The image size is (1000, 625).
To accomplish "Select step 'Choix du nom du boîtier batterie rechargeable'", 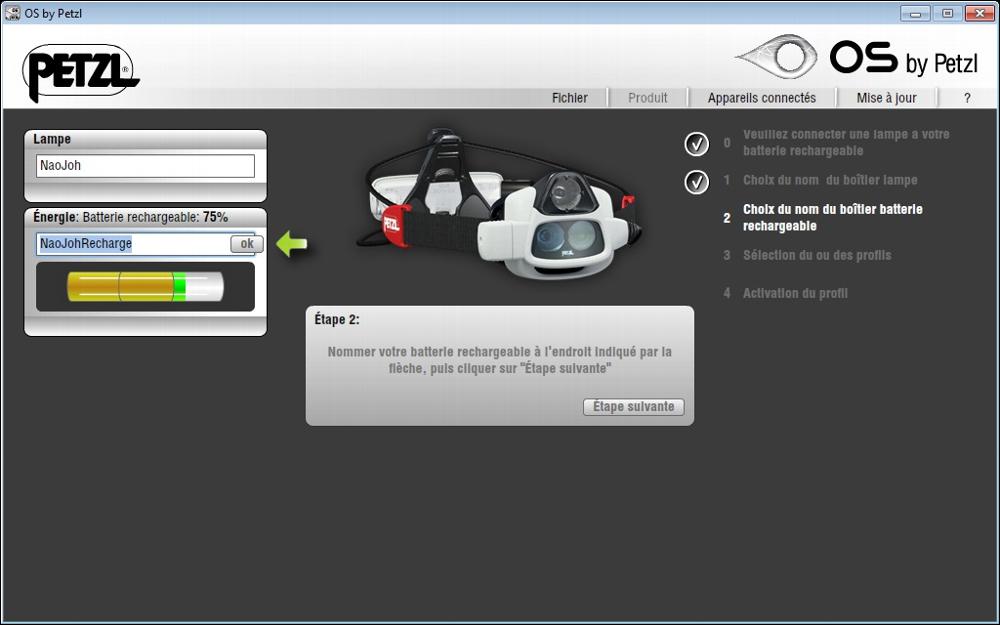I will pyautogui.click(x=832, y=217).
